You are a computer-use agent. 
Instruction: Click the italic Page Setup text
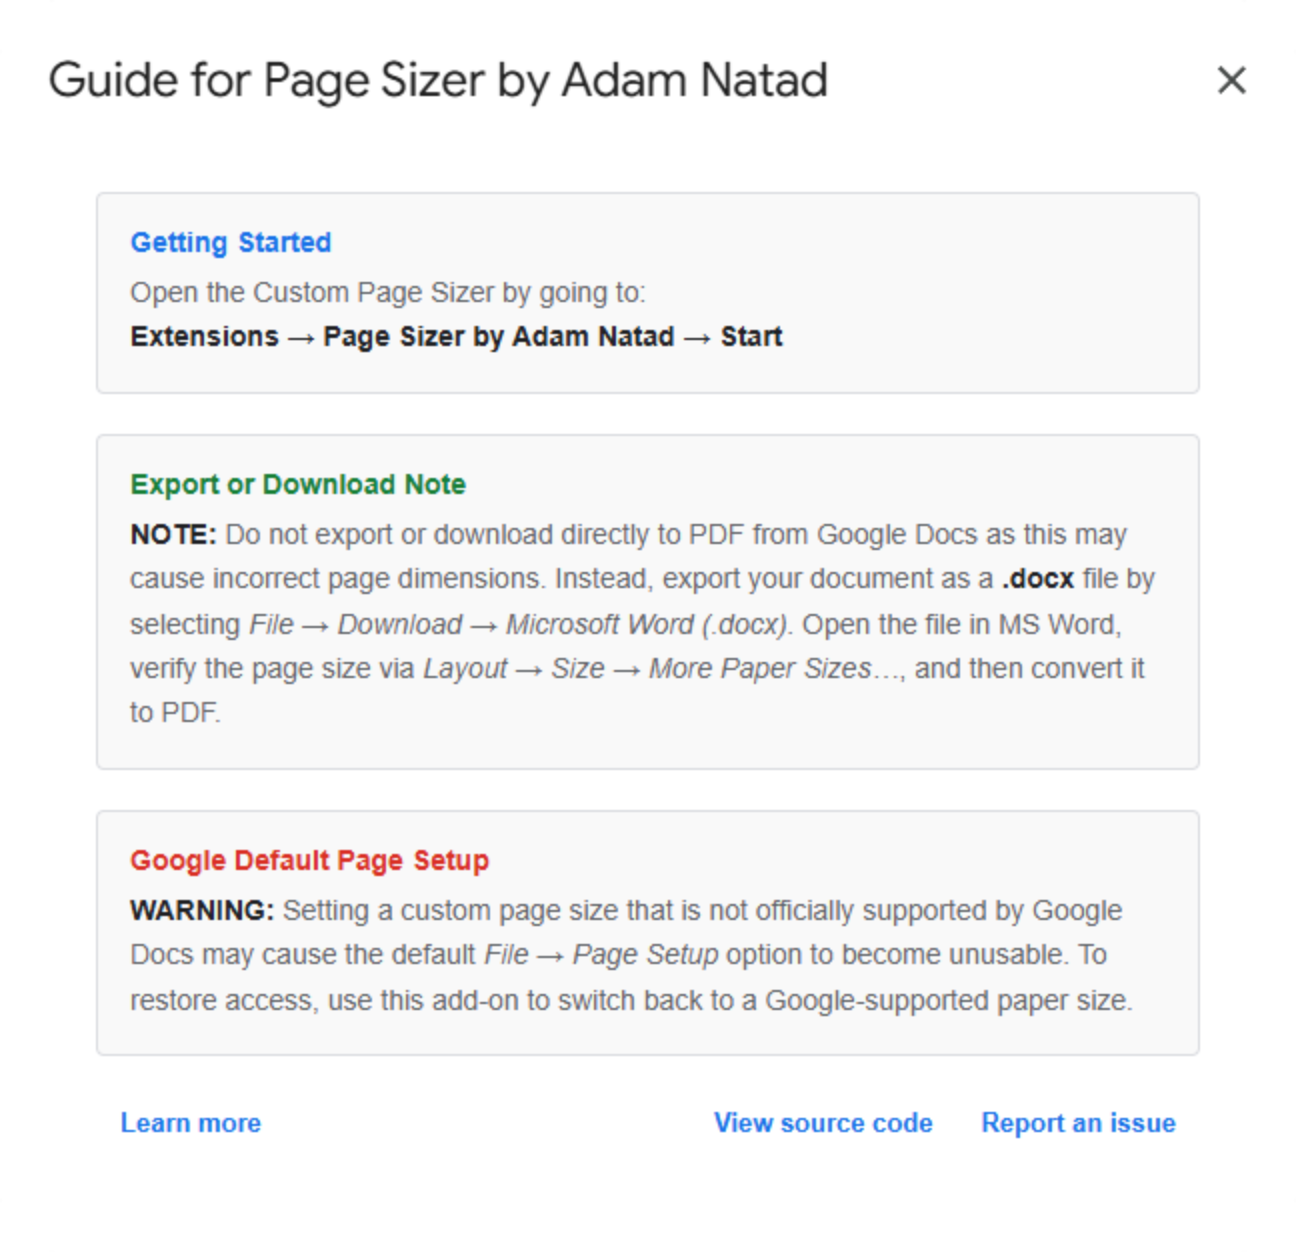point(645,954)
